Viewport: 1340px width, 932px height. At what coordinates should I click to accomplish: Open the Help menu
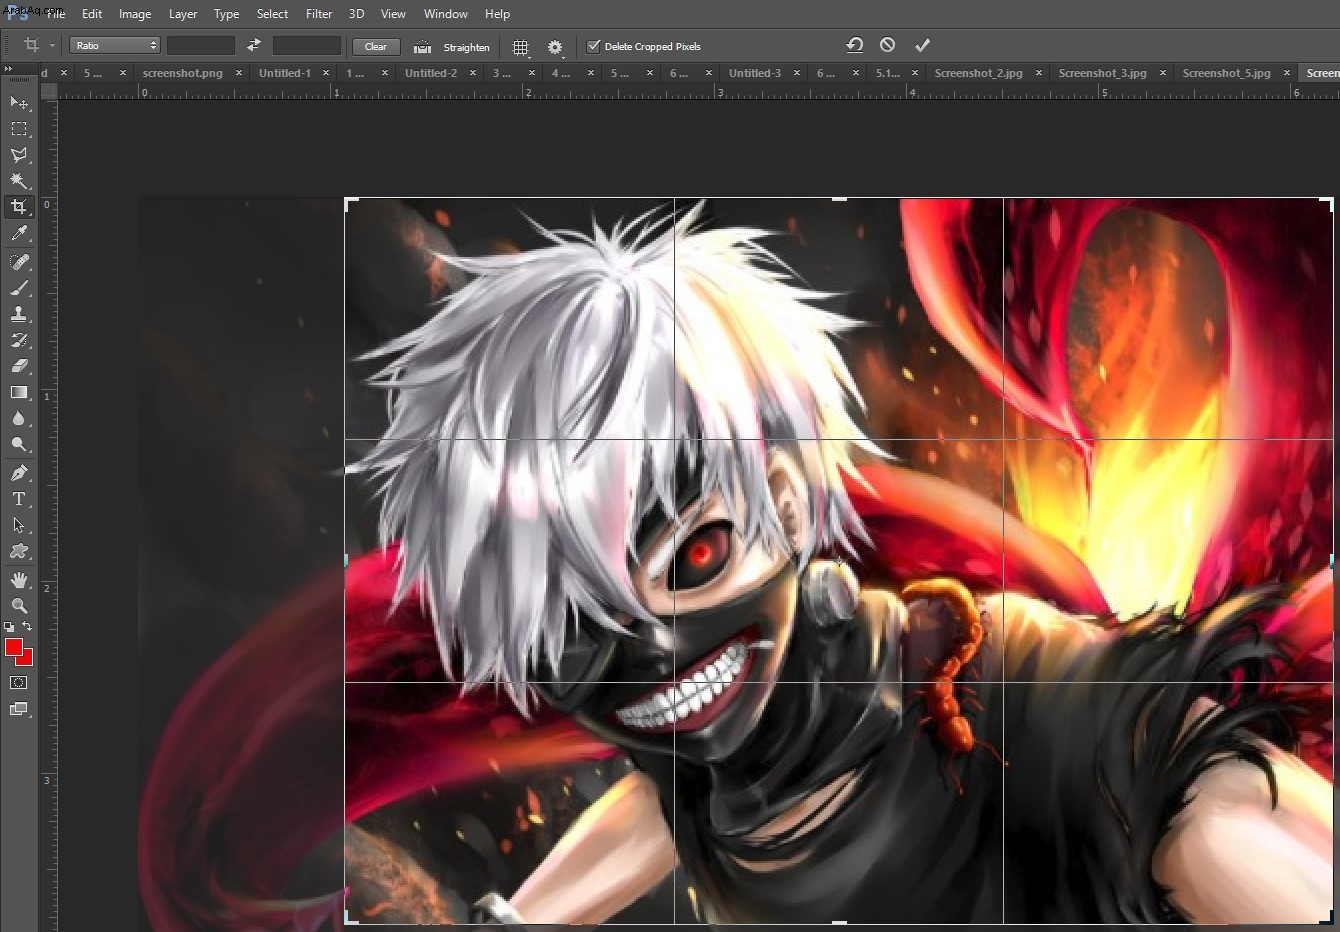(497, 14)
